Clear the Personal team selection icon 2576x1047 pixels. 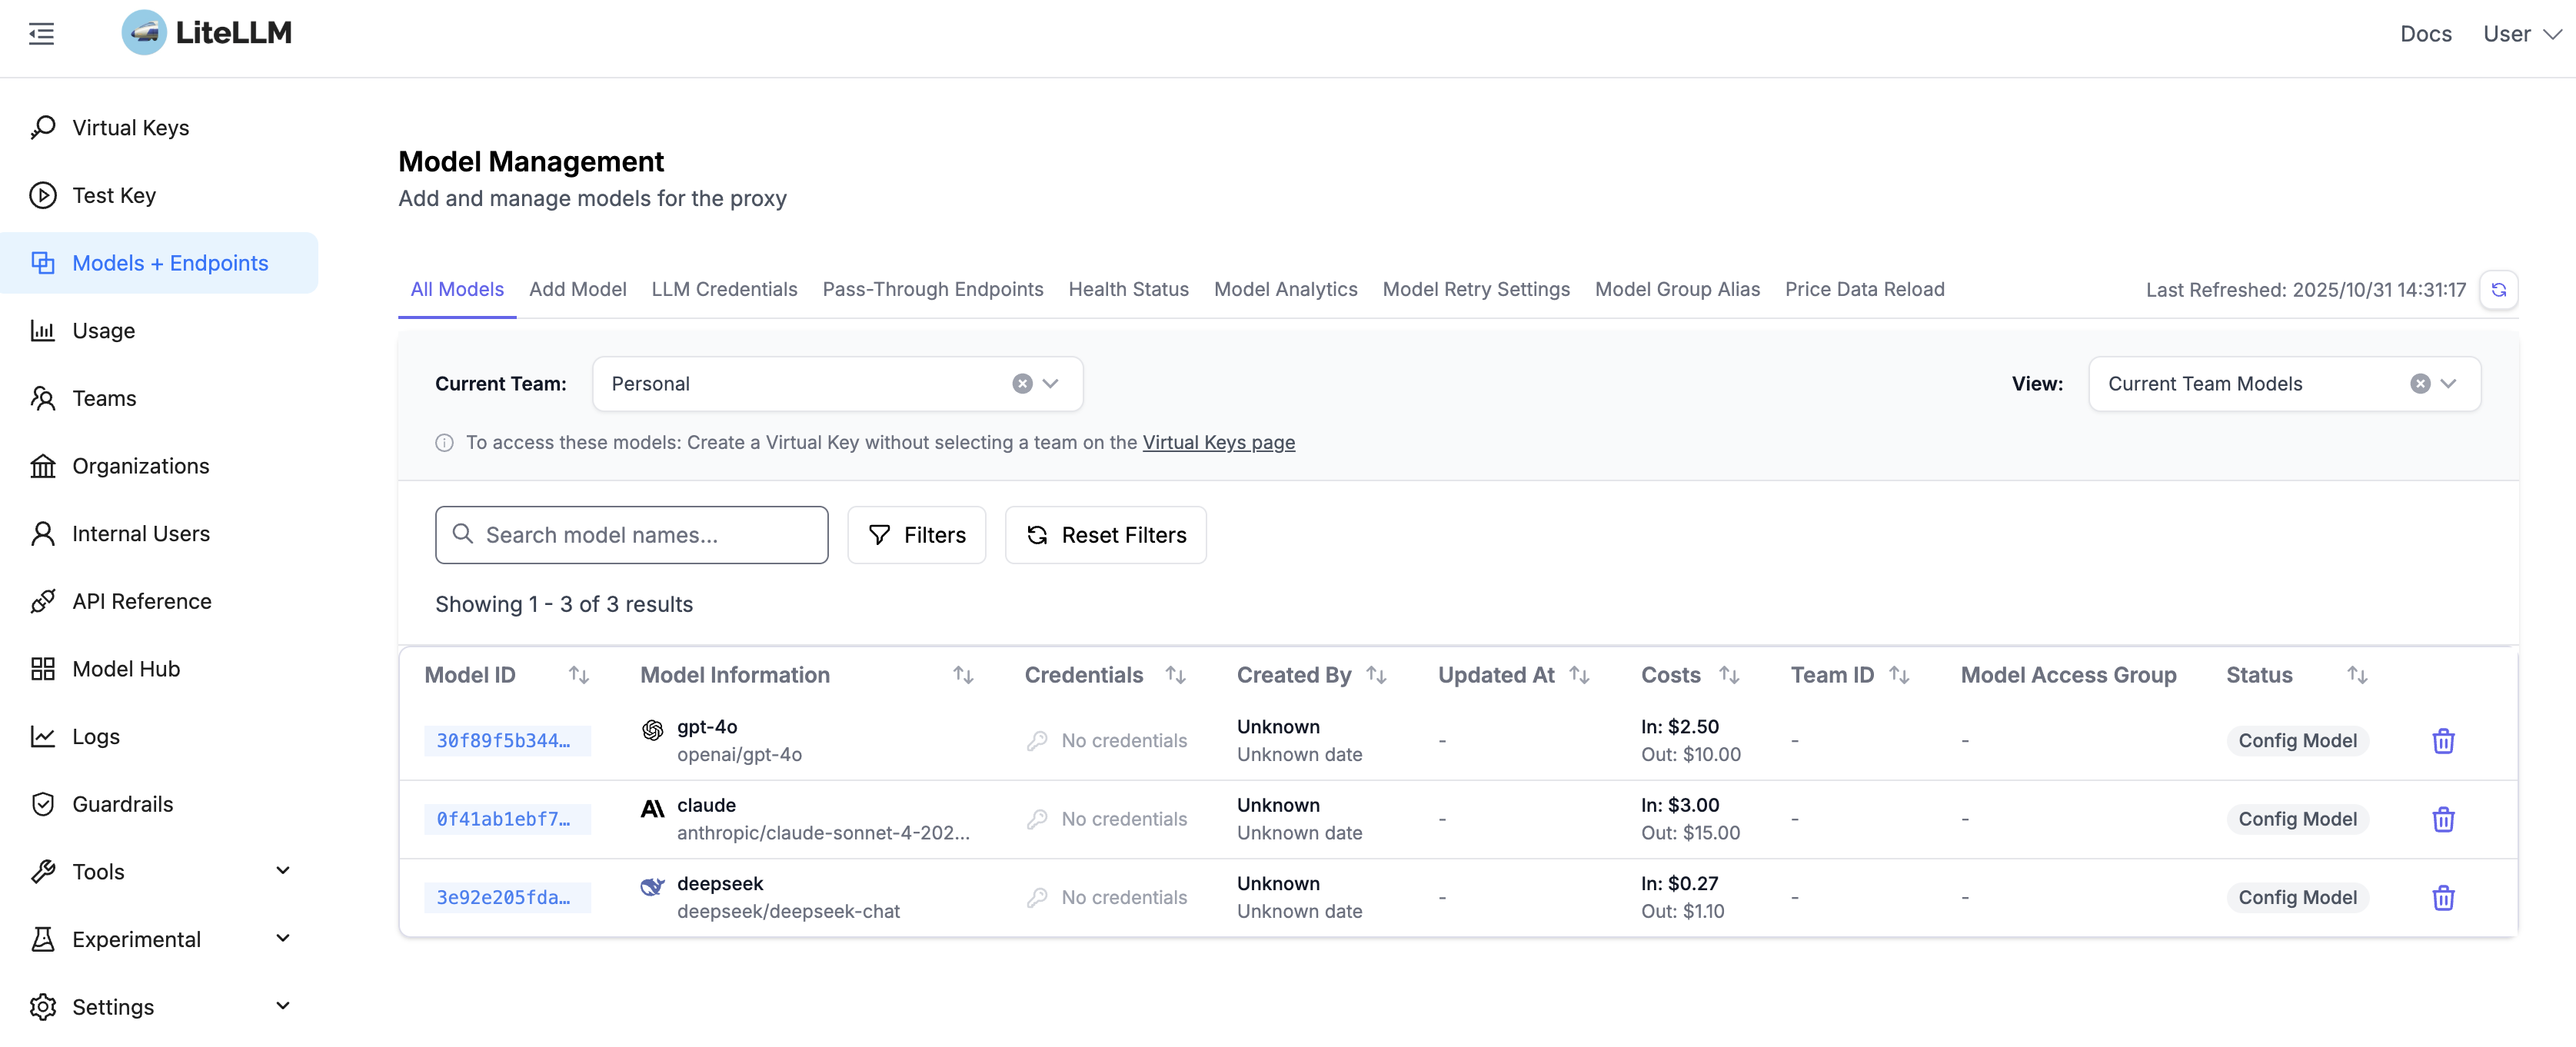[x=1021, y=384]
